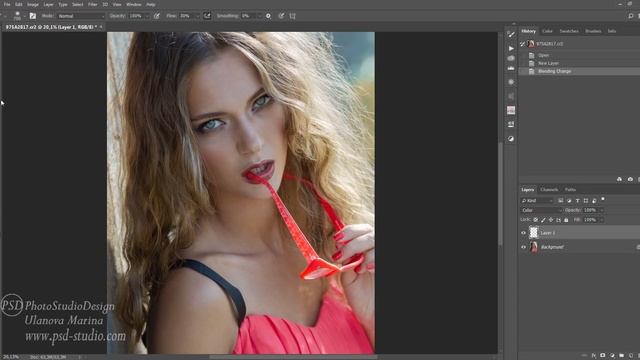
Task: Click the history snapshot thumbnail
Action: [531, 44]
